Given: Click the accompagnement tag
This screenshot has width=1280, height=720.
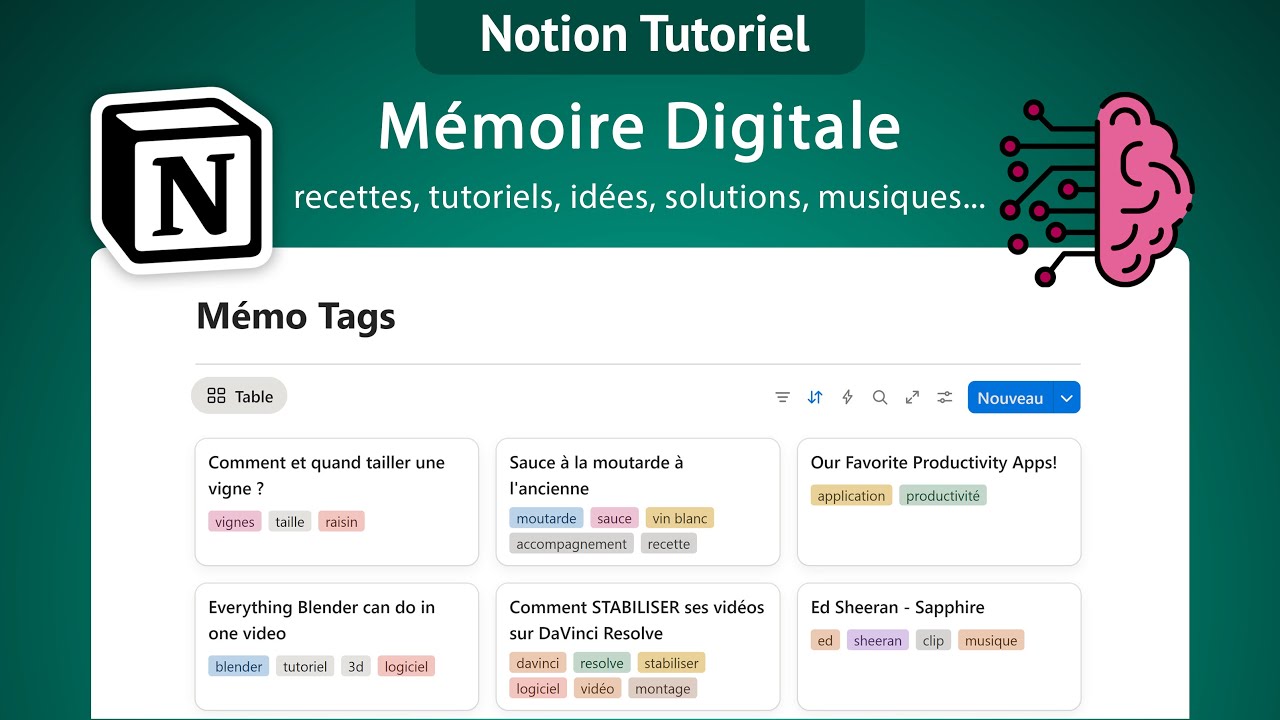Looking at the screenshot, I should pyautogui.click(x=572, y=544).
